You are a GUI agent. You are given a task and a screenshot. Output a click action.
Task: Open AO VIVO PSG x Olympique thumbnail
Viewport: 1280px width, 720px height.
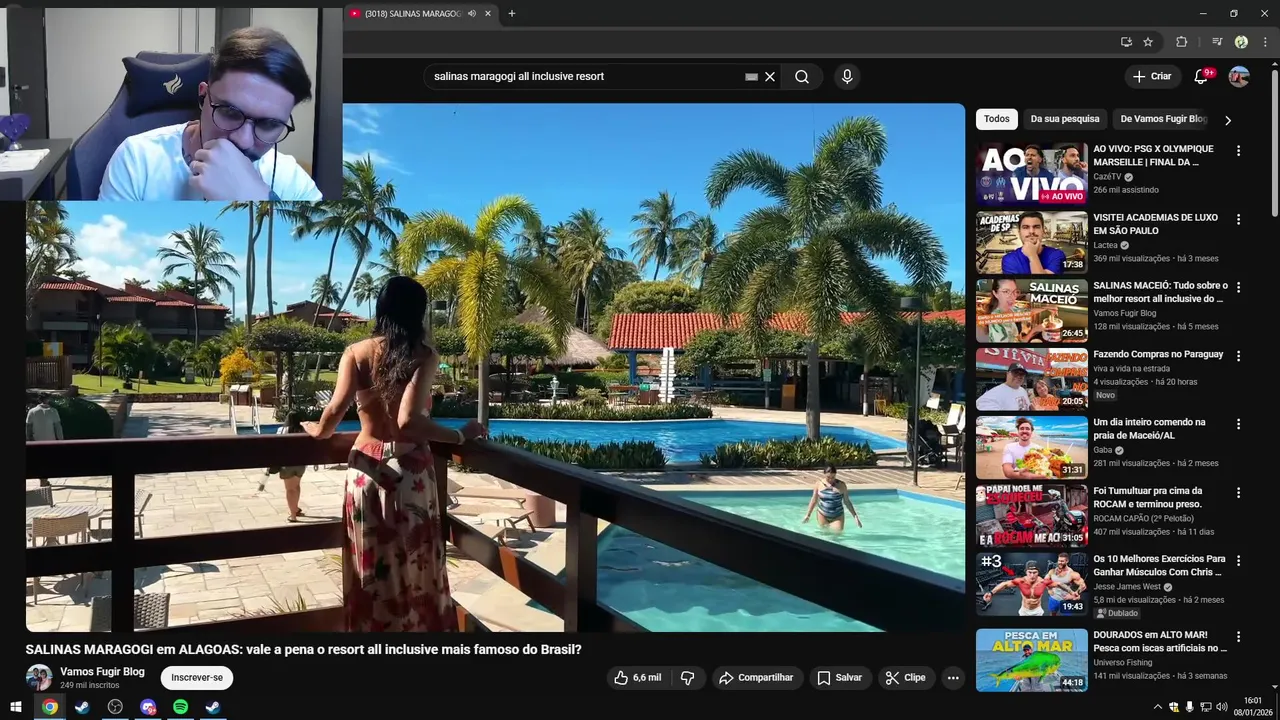[x=1031, y=174]
